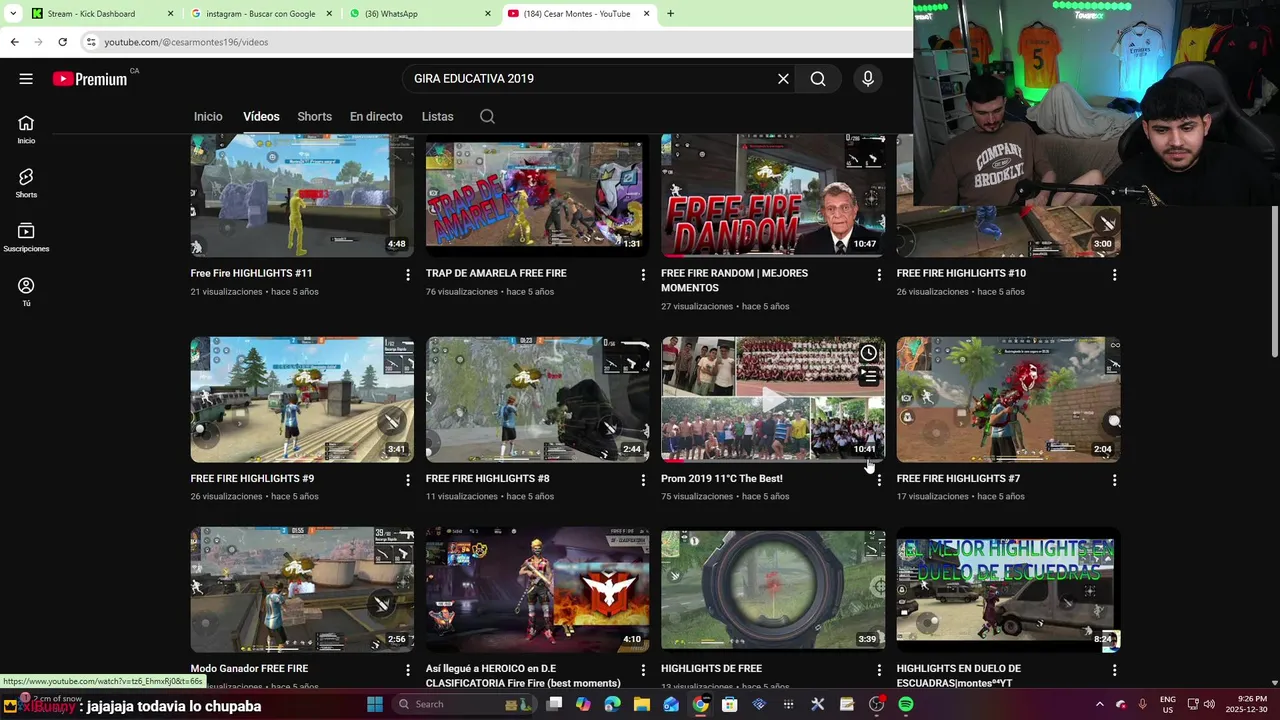Open Task View from the taskbar
The image size is (1280, 720).
[554, 704]
